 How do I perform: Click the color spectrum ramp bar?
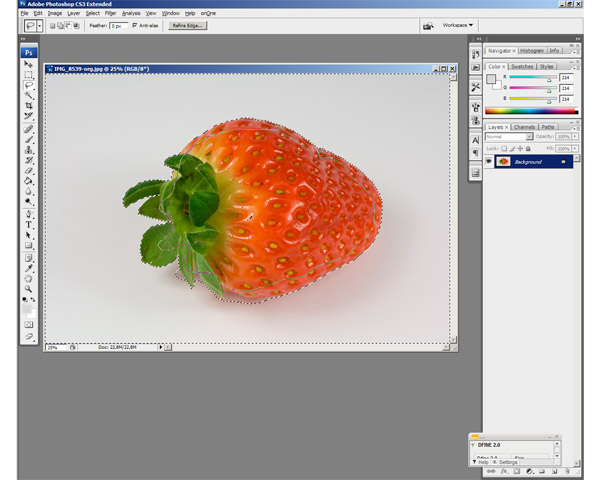tap(529, 111)
